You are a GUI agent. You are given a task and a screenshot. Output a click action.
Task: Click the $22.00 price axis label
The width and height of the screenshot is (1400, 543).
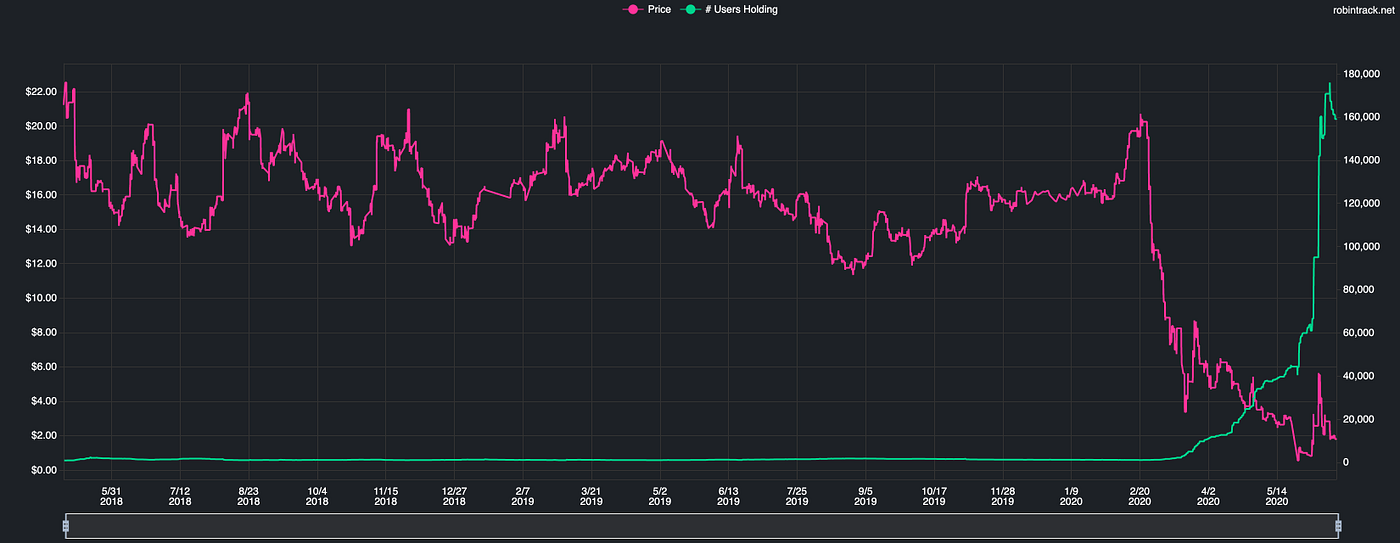[x=39, y=92]
